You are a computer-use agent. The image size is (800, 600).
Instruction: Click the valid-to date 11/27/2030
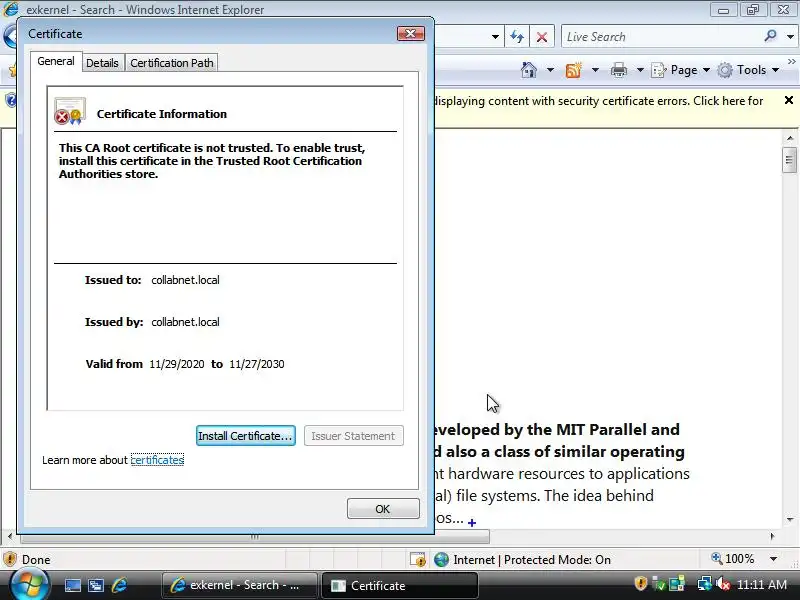pos(257,364)
